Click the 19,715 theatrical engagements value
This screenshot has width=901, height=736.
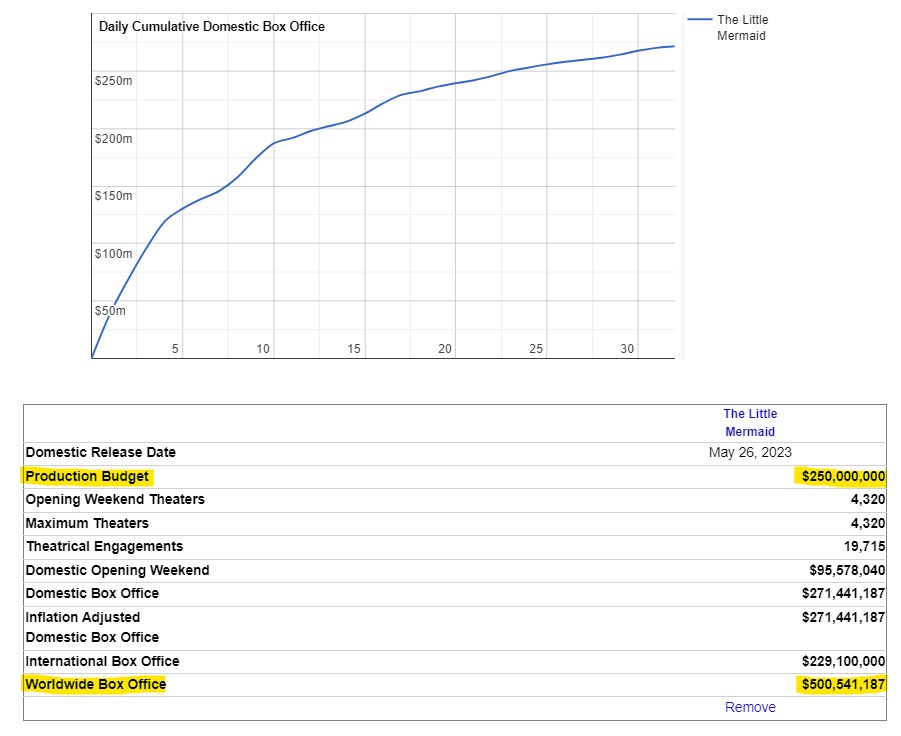tap(864, 546)
